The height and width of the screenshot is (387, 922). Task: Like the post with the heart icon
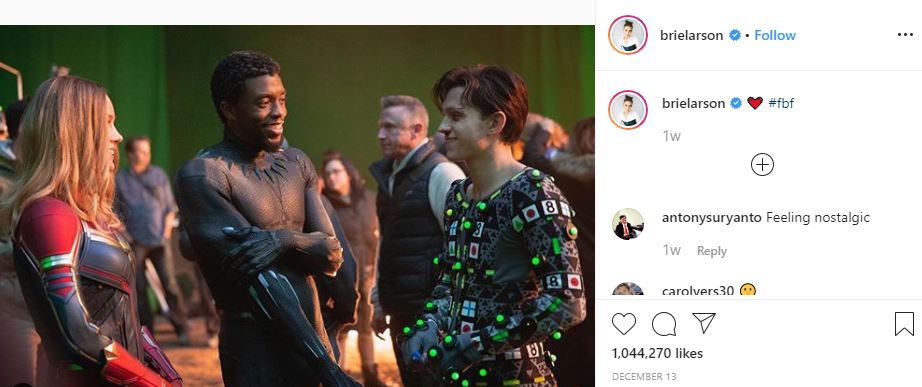[x=624, y=323]
